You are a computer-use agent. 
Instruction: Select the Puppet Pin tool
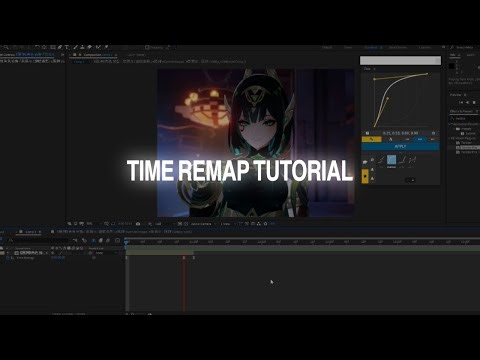[106, 47]
